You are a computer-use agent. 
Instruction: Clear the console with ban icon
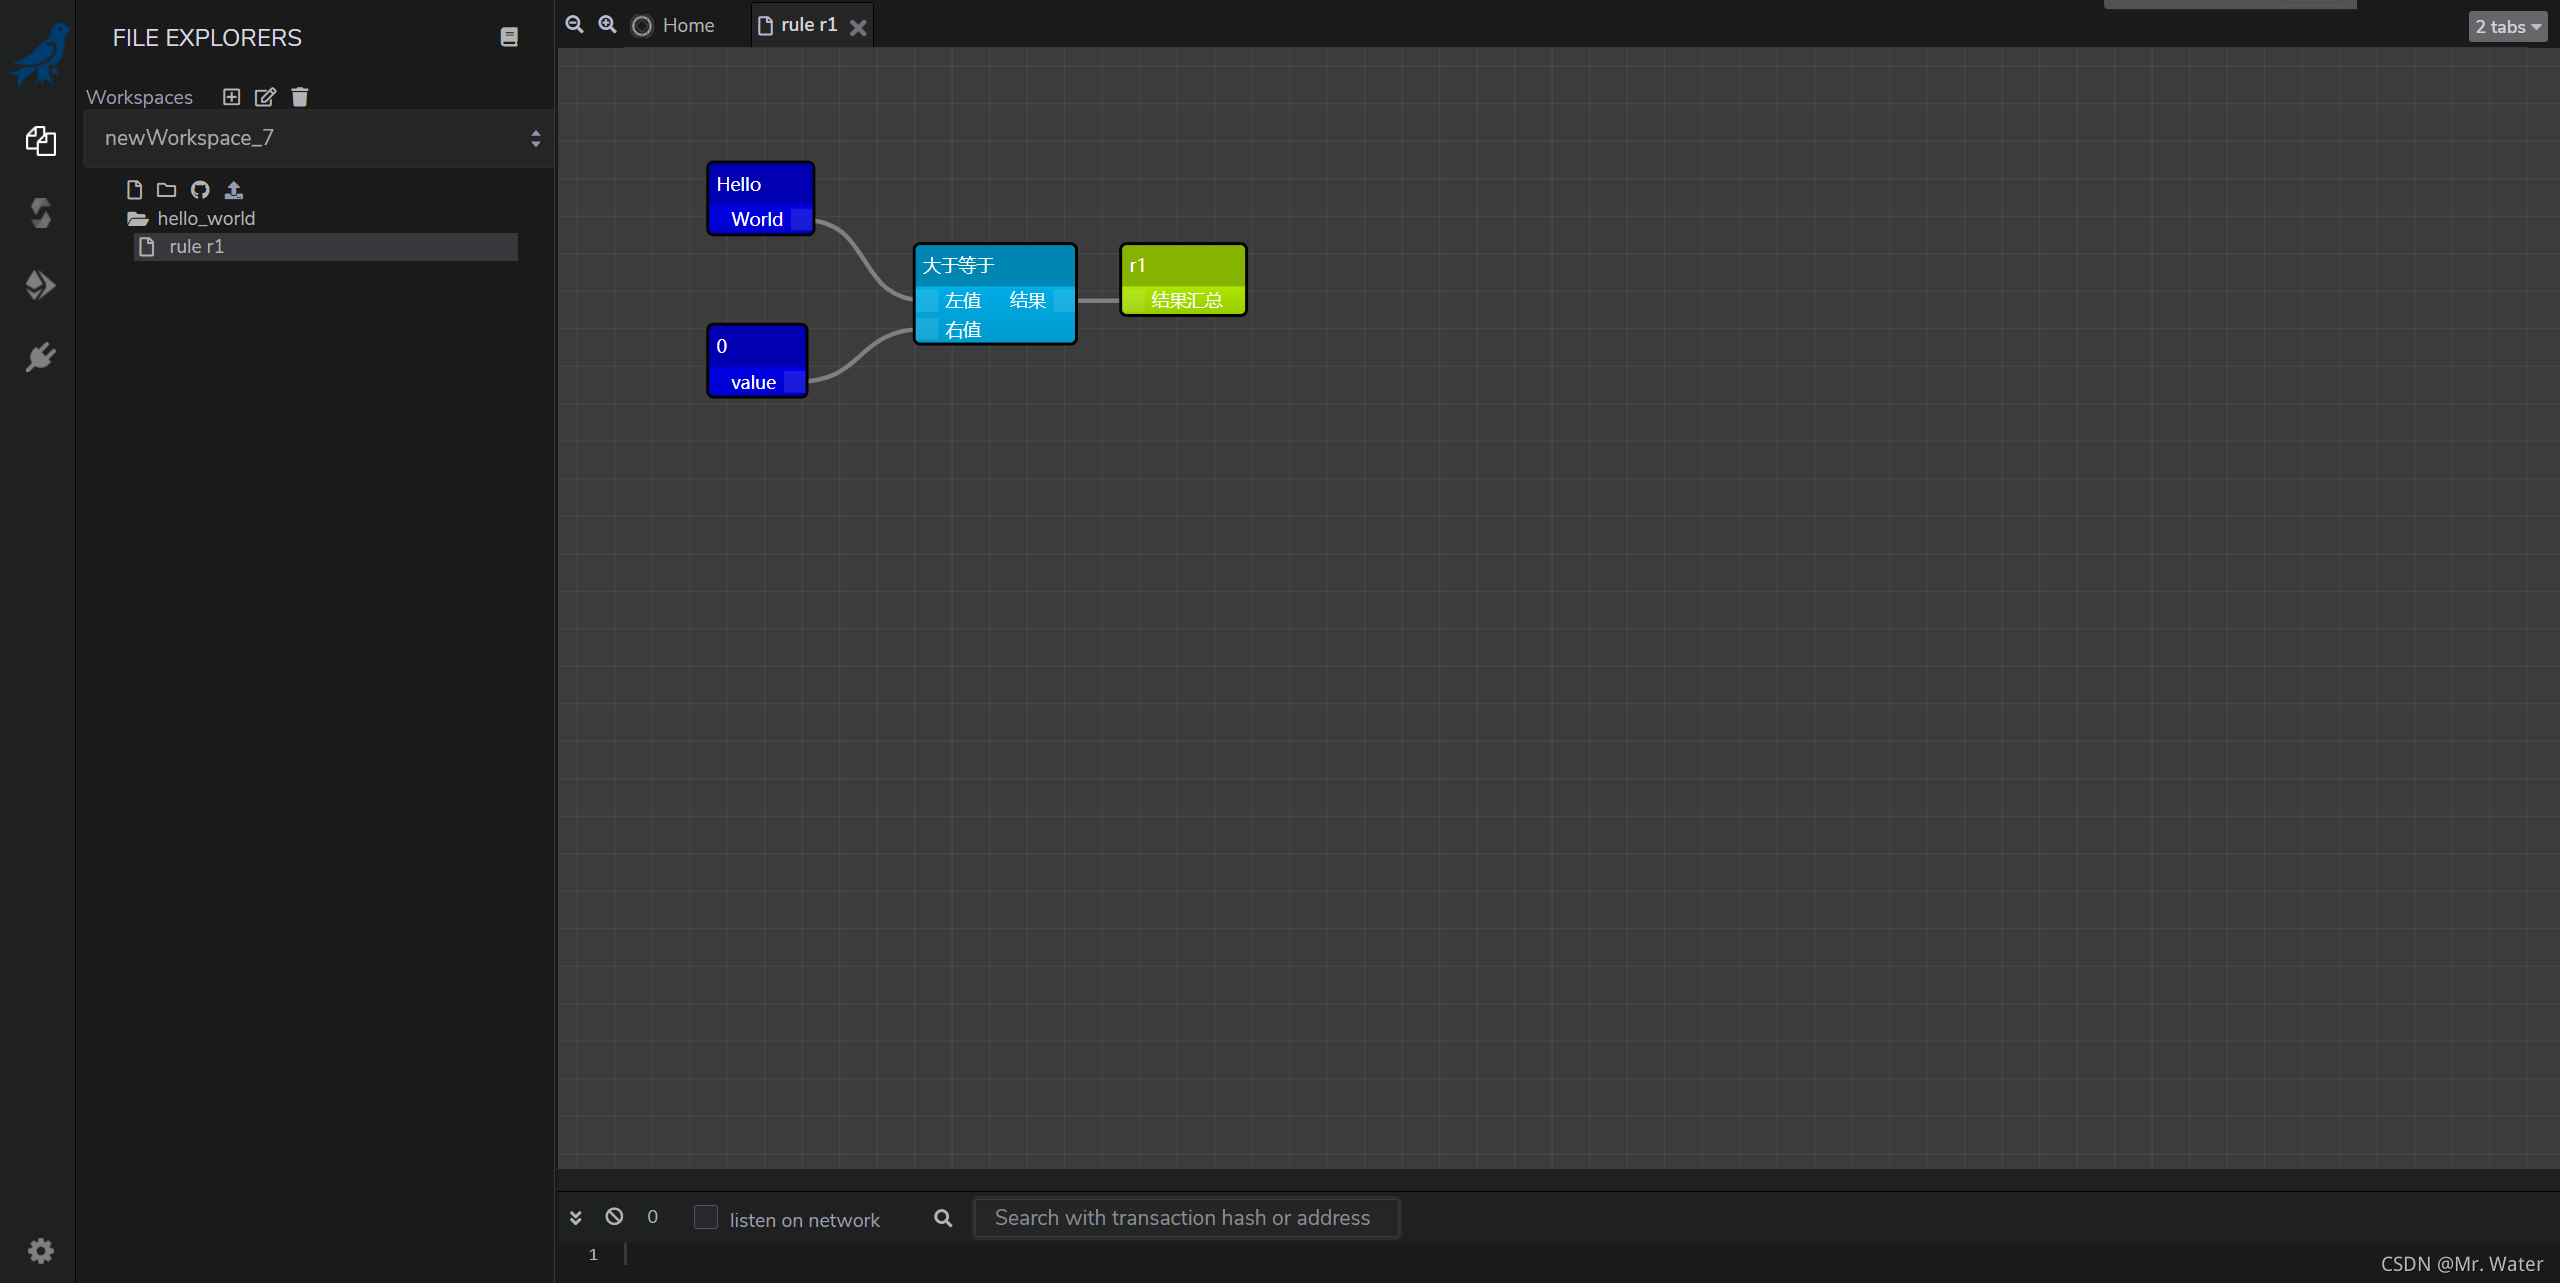tap(614, 1217)
